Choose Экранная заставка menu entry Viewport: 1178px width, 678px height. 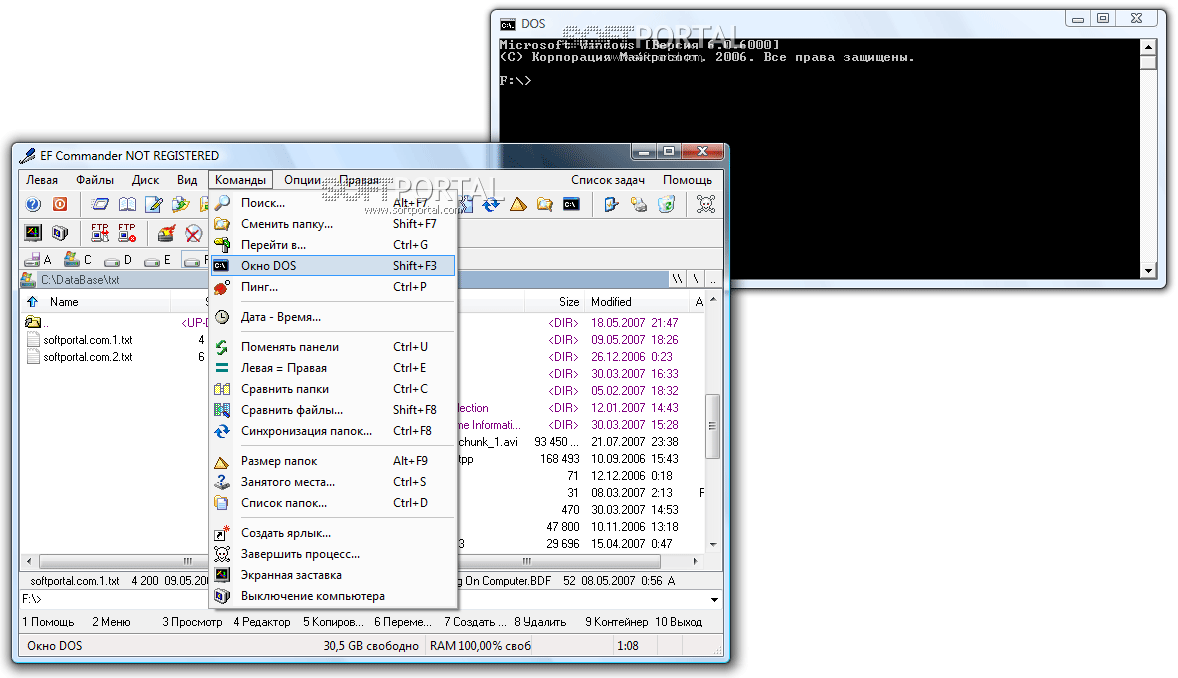[333, 575]
